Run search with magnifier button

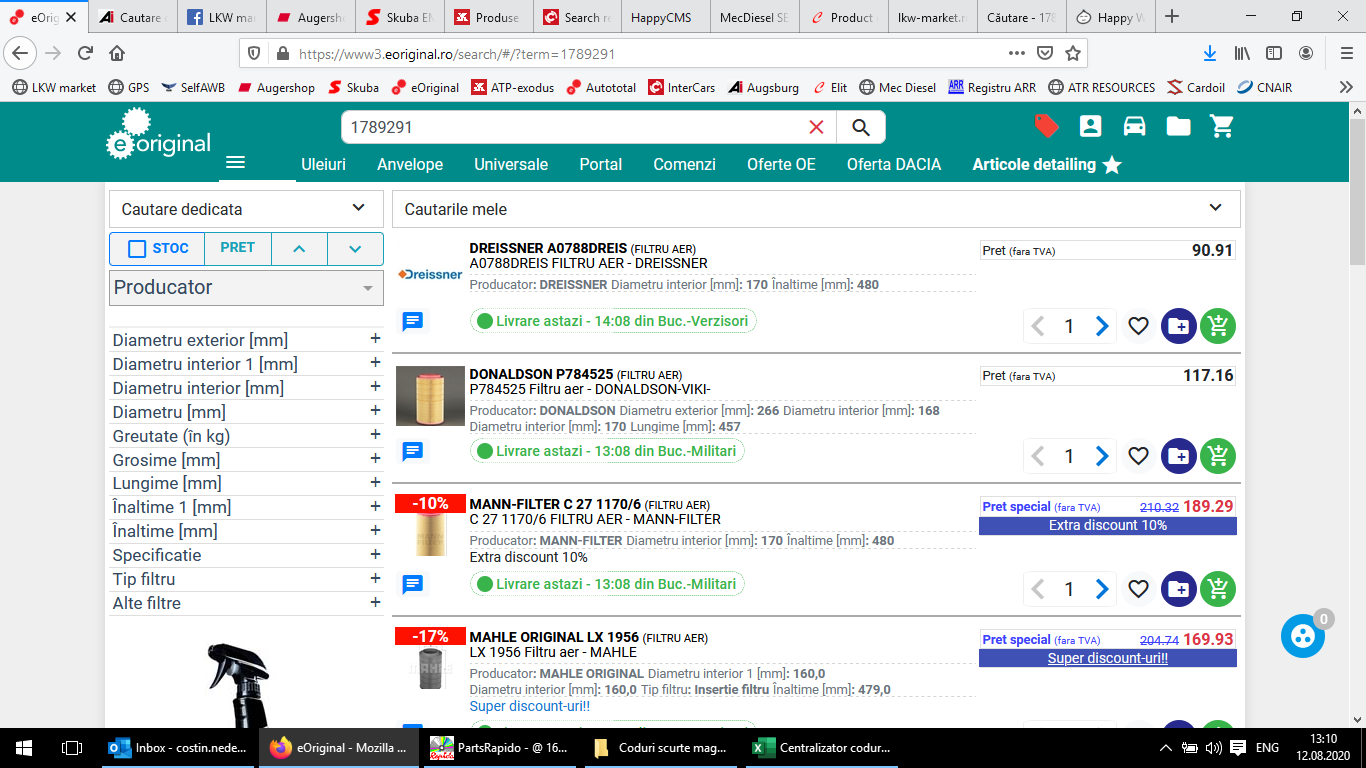(860, 127)
